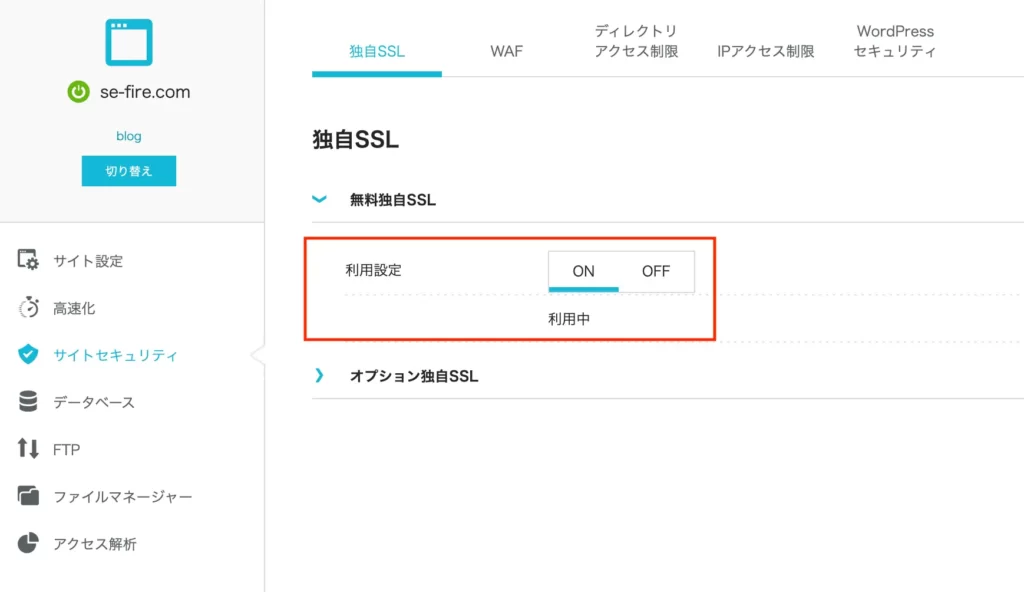Open ファイルマネージャー folder icon
The height and width of the screenshot is (592, 1024).
[x=28, y=496]
